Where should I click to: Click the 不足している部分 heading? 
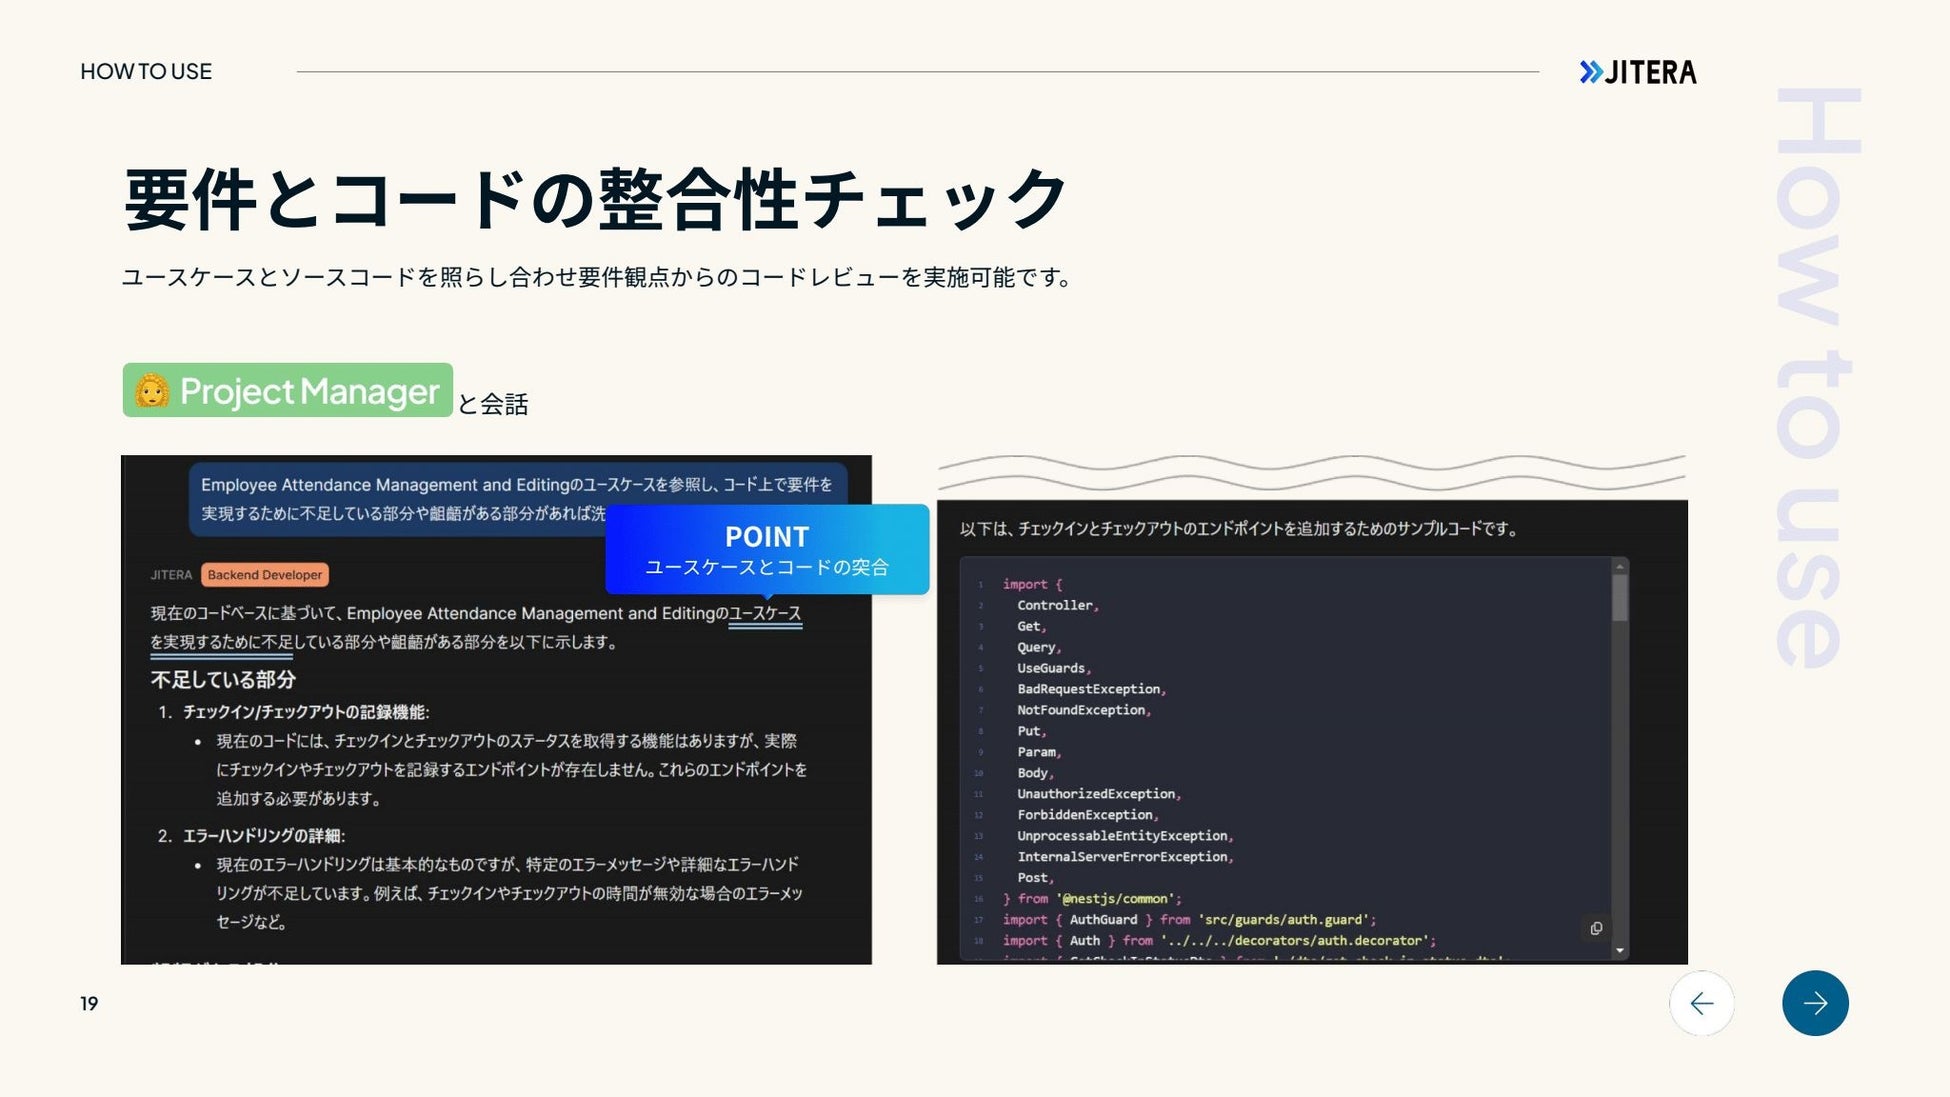pos(223,680)
